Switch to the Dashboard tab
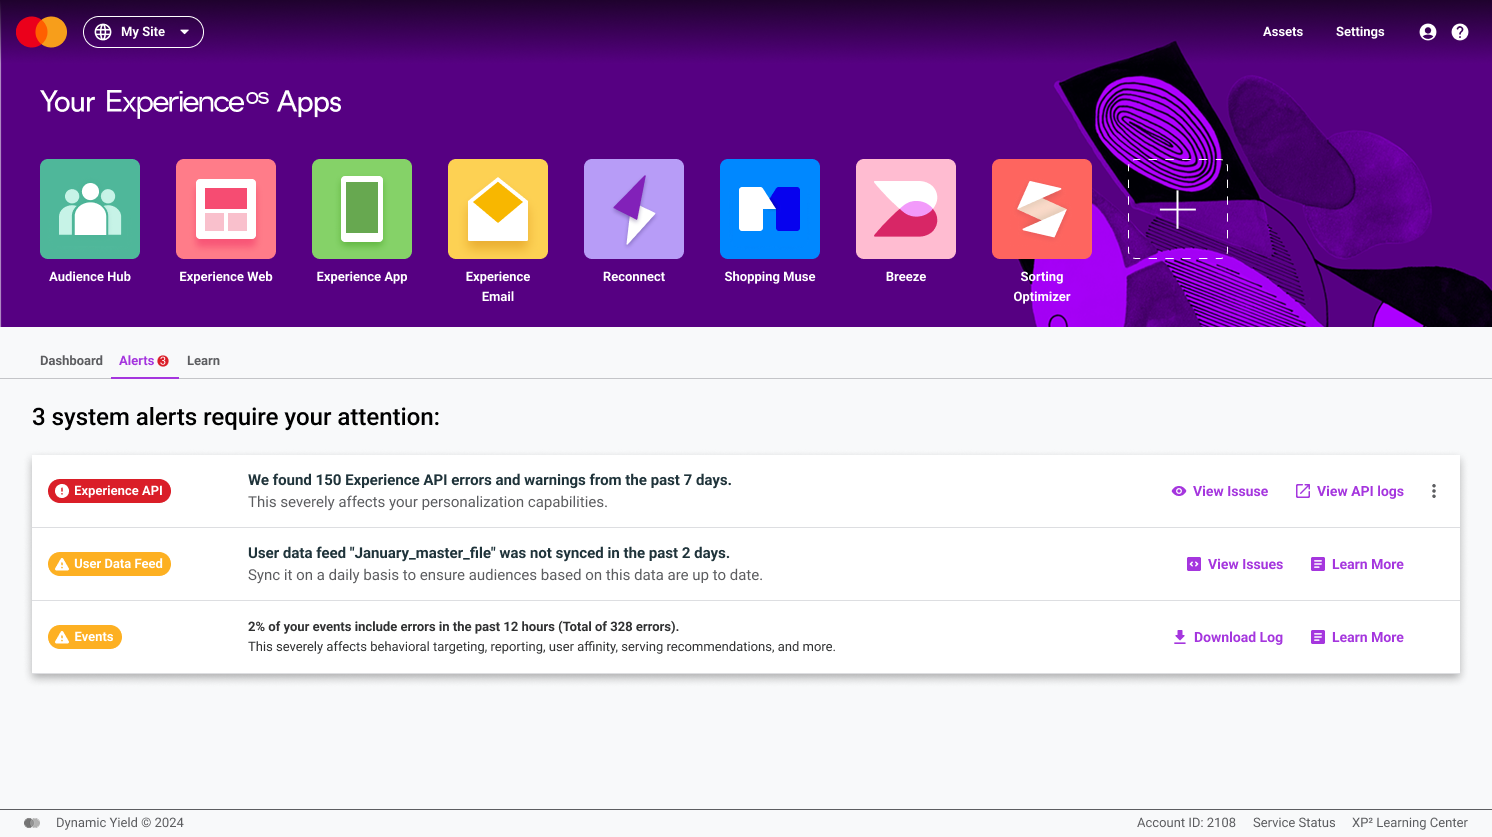Image resolution: width=1492 pixels, height=837 pixels. click(x=71, y=361)
